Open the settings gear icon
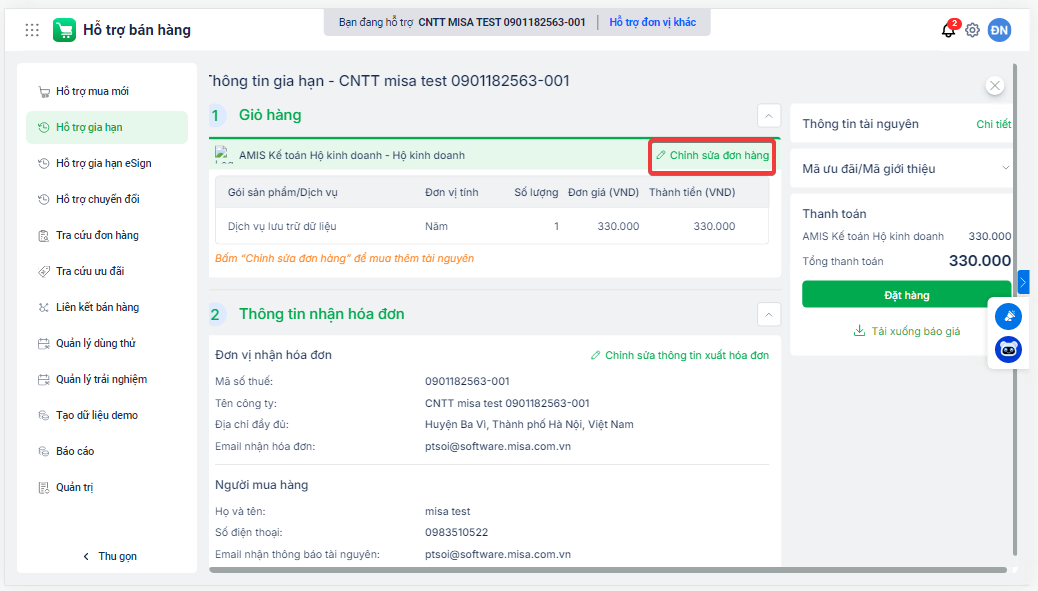 pos(972,30)
